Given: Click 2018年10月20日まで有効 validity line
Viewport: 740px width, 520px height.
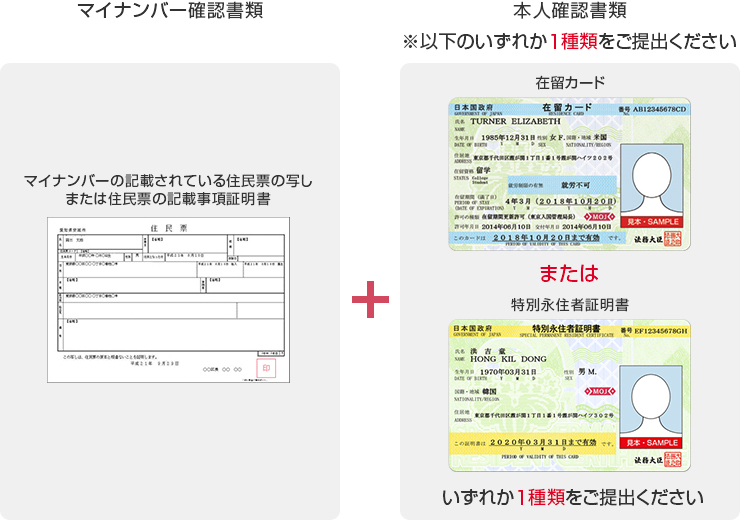Looking at the screenshot, I should click(x=546, y=238).
